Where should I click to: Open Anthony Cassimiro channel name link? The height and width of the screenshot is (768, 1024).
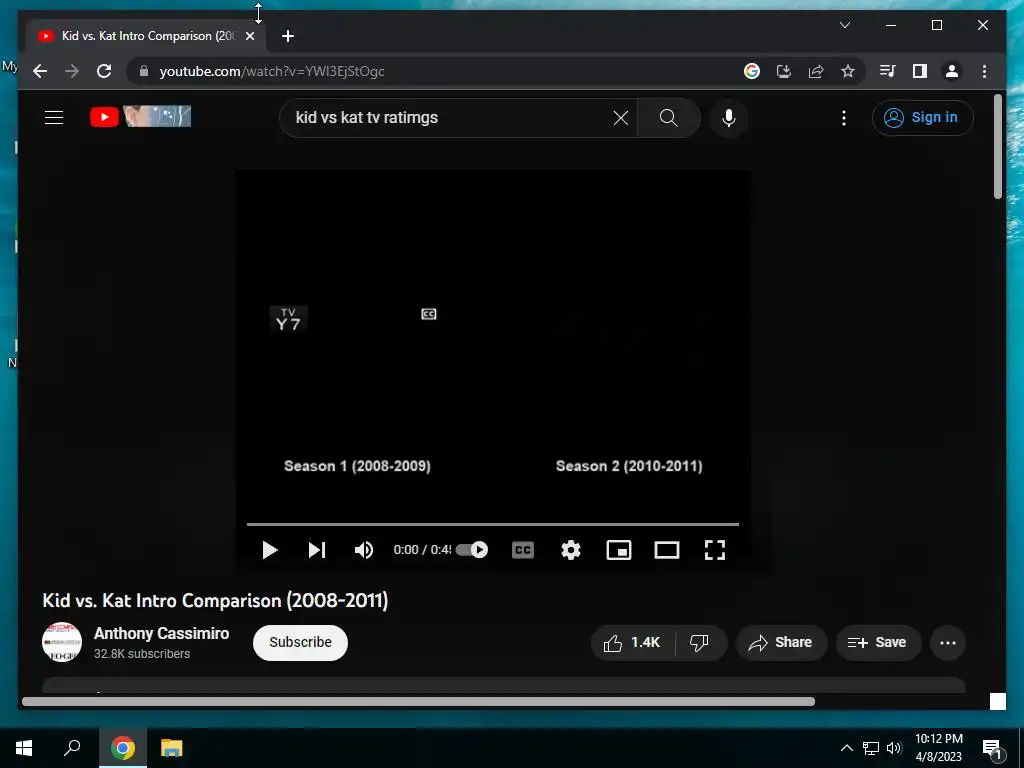click(161, 633)
